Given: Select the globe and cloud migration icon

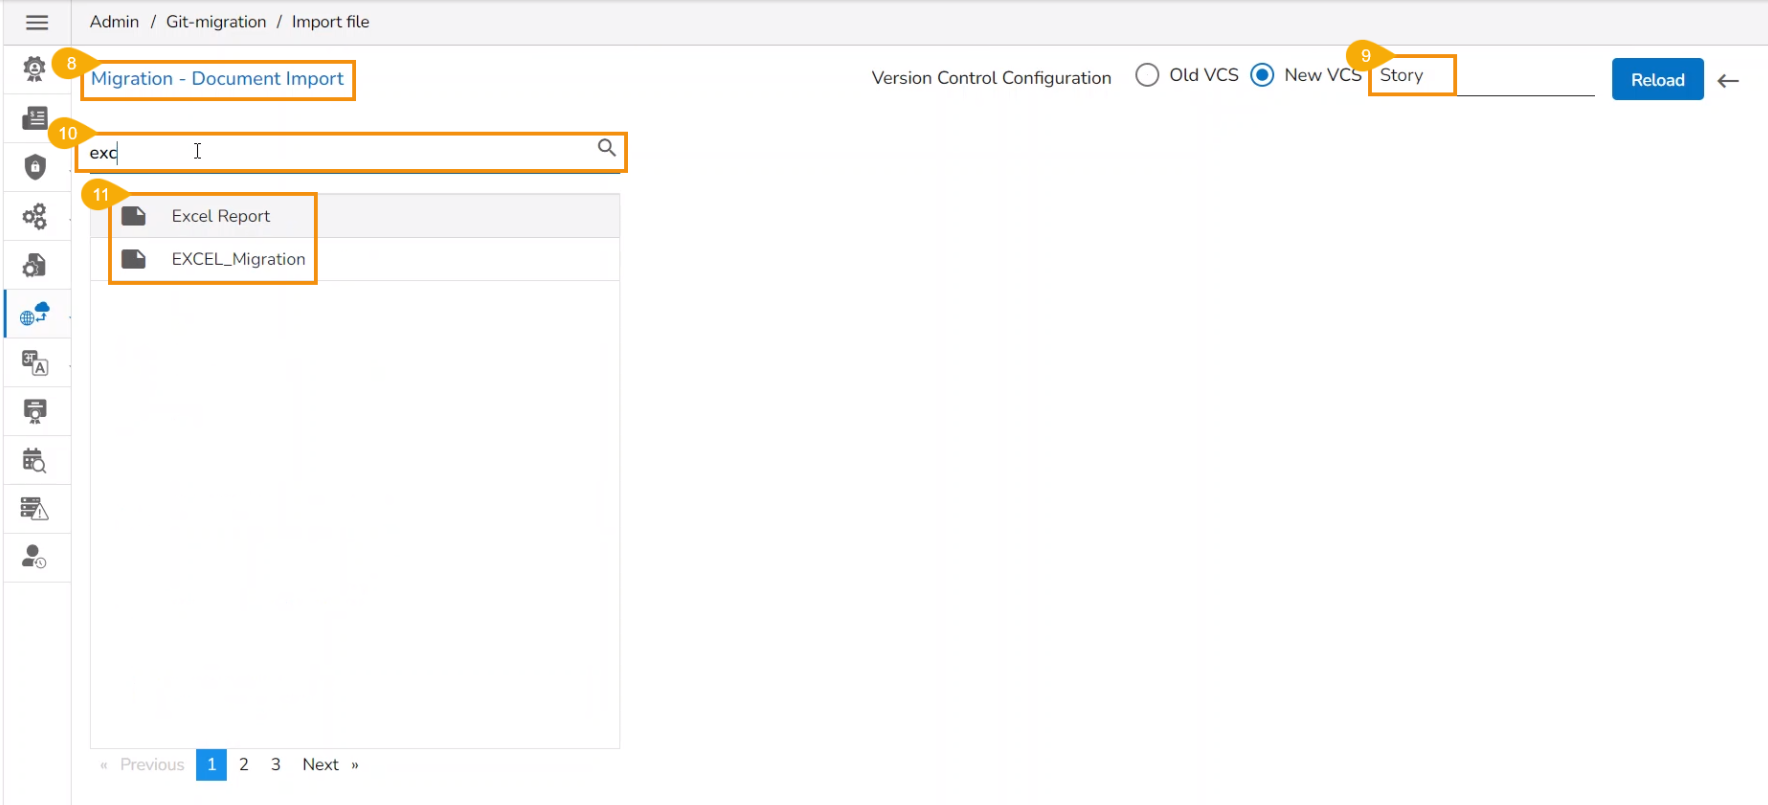Looking at the screenshot, I should click(35, 314).
